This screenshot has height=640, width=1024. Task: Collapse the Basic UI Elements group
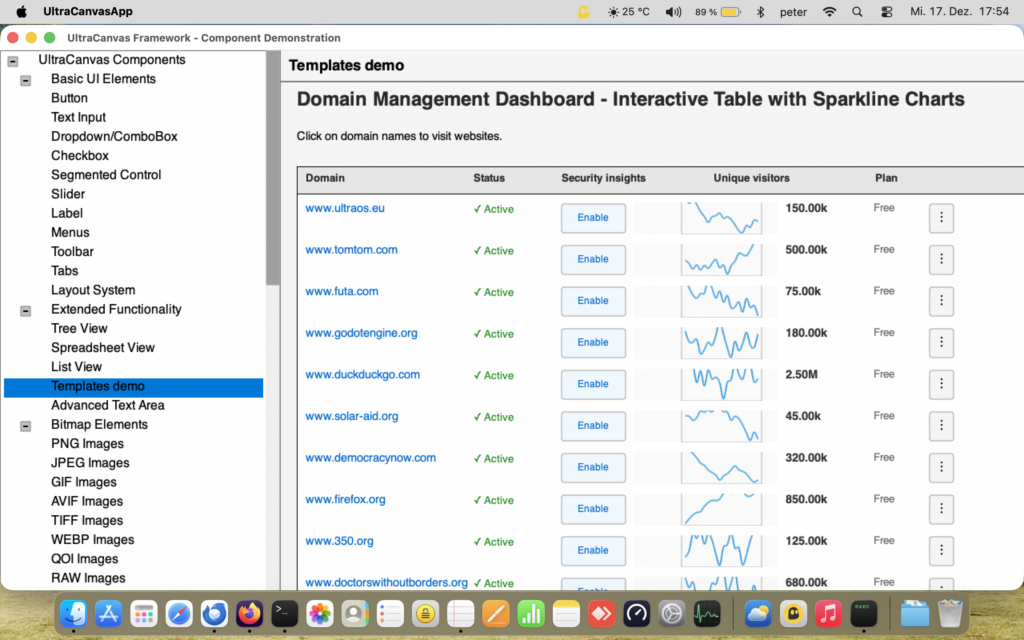[x=24, y=79]
